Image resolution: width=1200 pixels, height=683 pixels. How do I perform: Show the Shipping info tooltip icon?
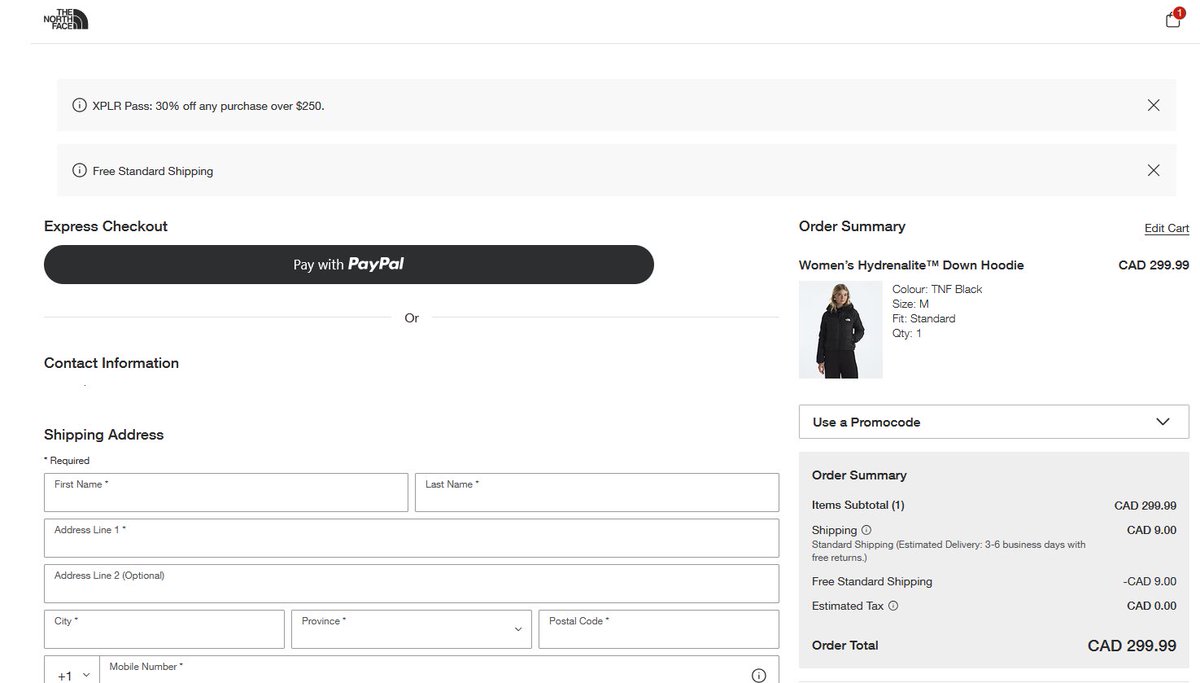[x=866, y=530]
